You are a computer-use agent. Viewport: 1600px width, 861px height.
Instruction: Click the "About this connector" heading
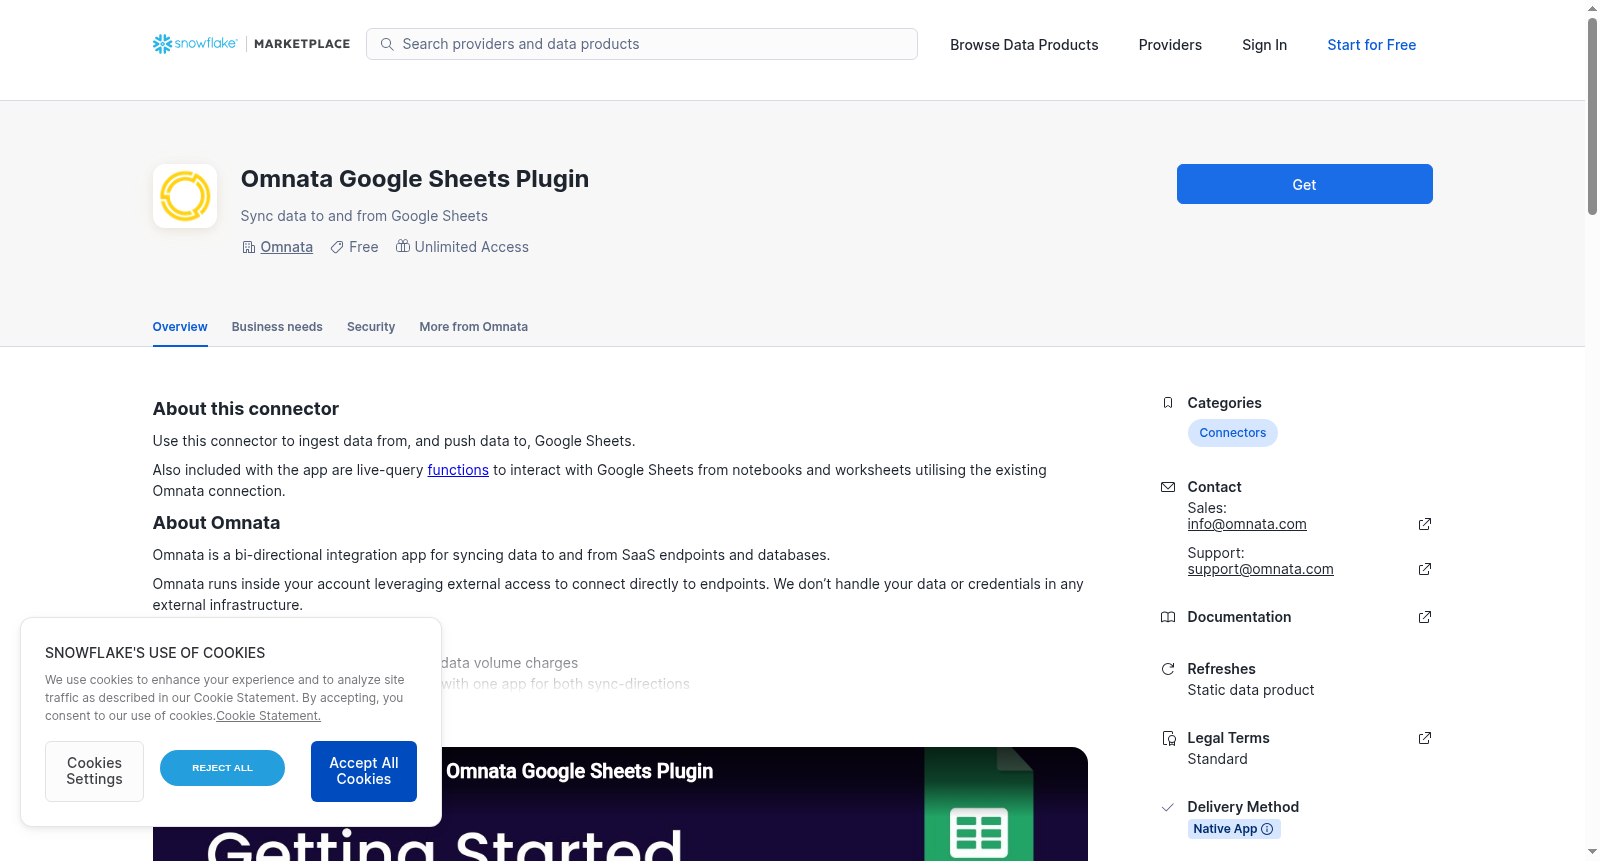246,409
